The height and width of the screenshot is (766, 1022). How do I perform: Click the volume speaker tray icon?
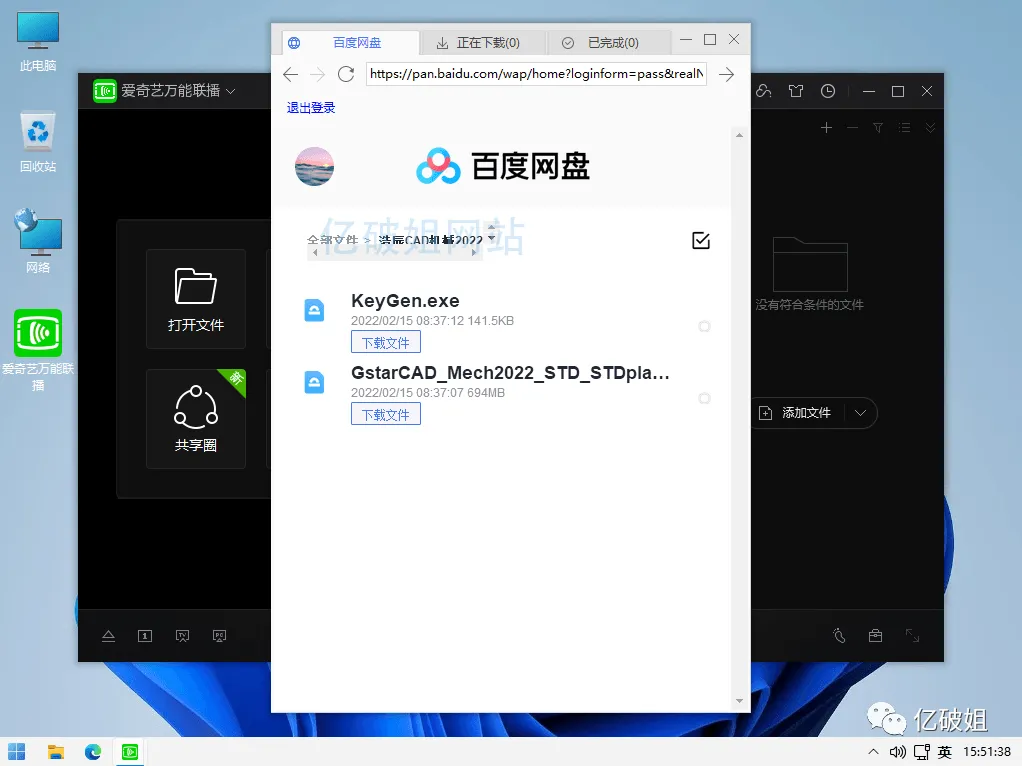[x=898, y=752]
